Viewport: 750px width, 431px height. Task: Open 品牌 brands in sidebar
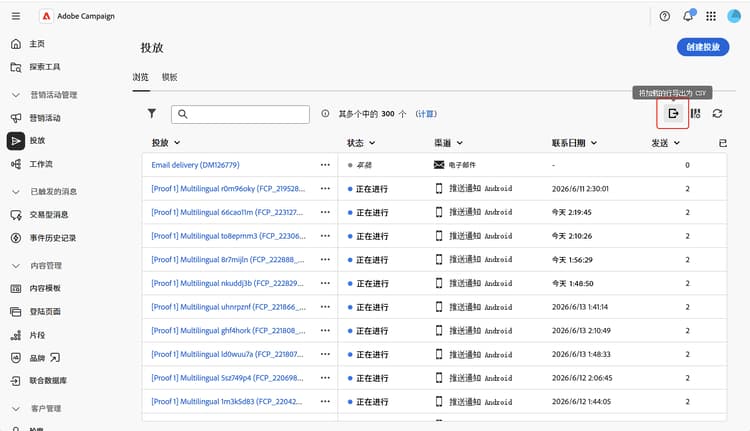36,358
